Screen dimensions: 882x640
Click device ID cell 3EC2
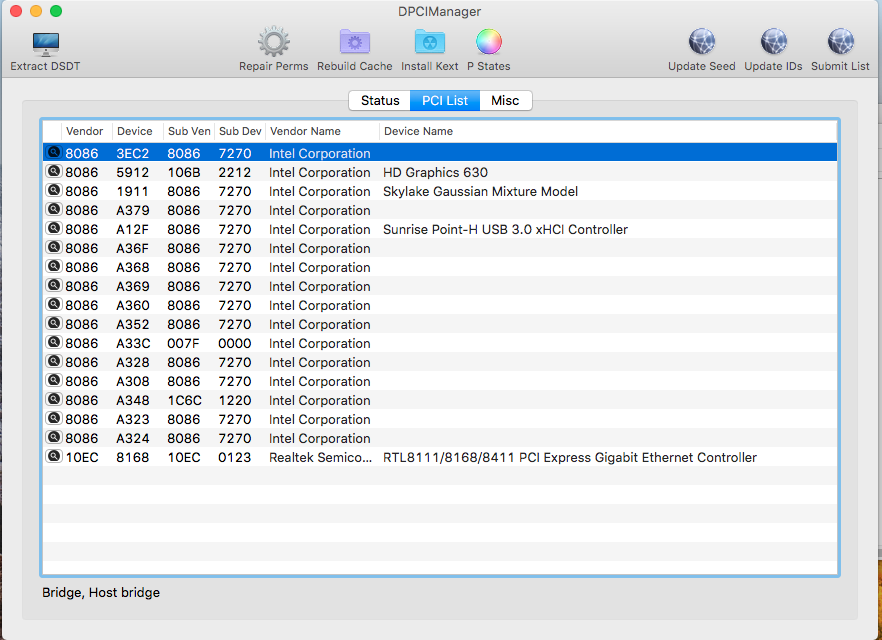click(133, 154)
